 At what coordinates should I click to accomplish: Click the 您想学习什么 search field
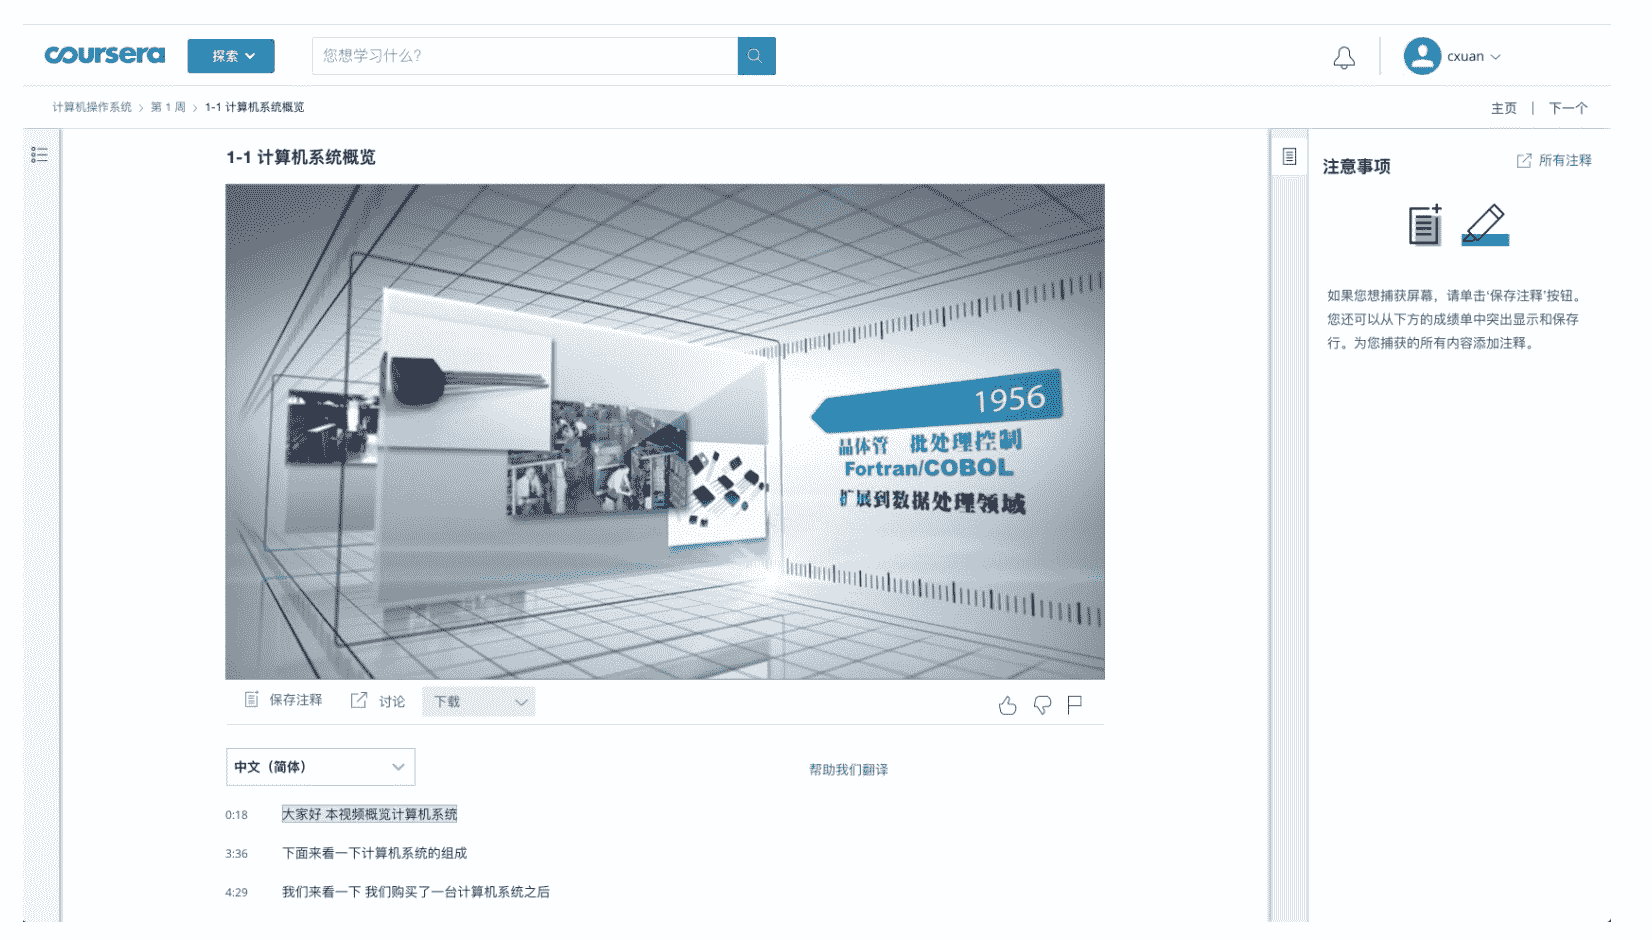(524, 56)
